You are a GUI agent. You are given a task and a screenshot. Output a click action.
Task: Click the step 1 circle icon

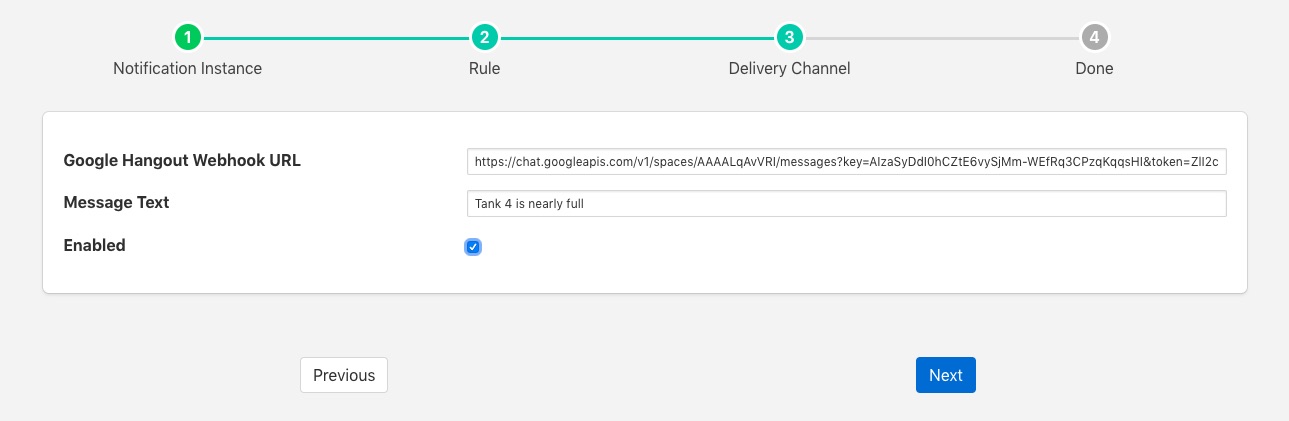[x=187, y=38]
